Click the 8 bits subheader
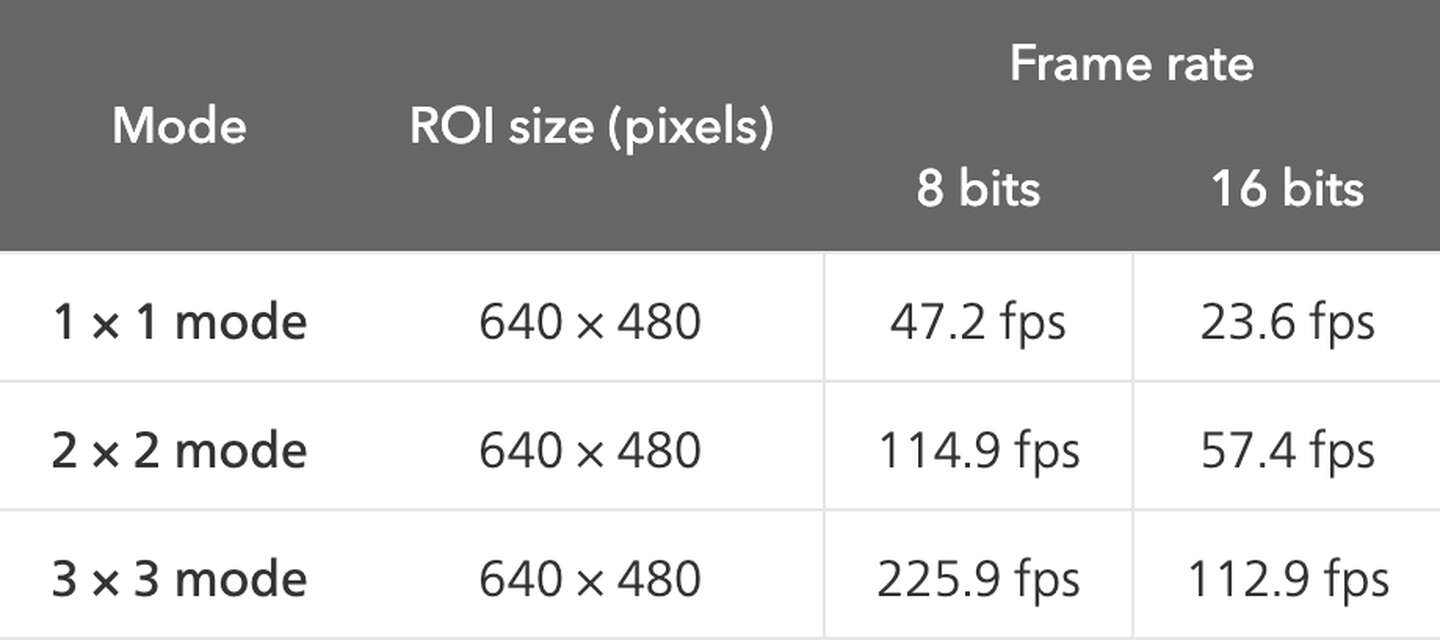 978,188
